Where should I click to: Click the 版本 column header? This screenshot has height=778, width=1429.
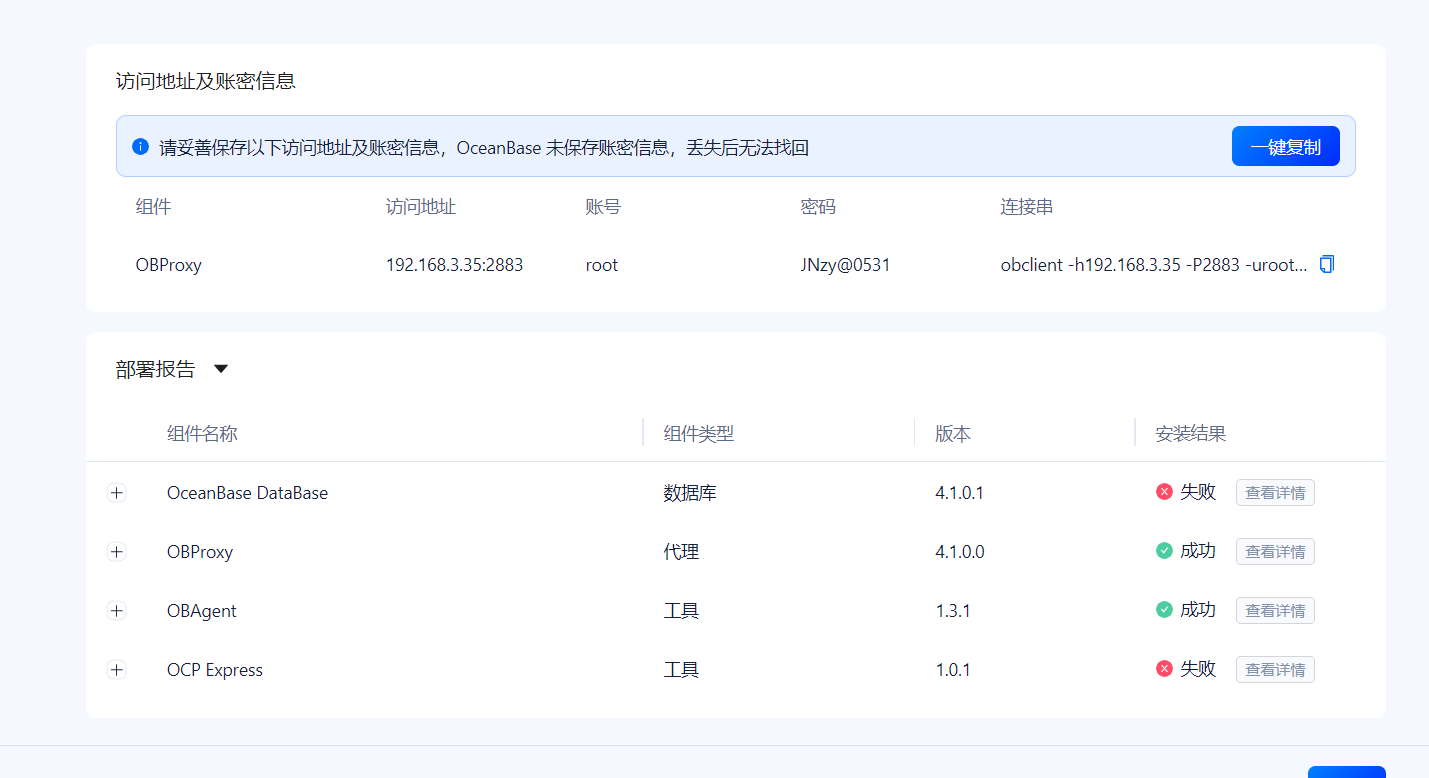point(953,434)
